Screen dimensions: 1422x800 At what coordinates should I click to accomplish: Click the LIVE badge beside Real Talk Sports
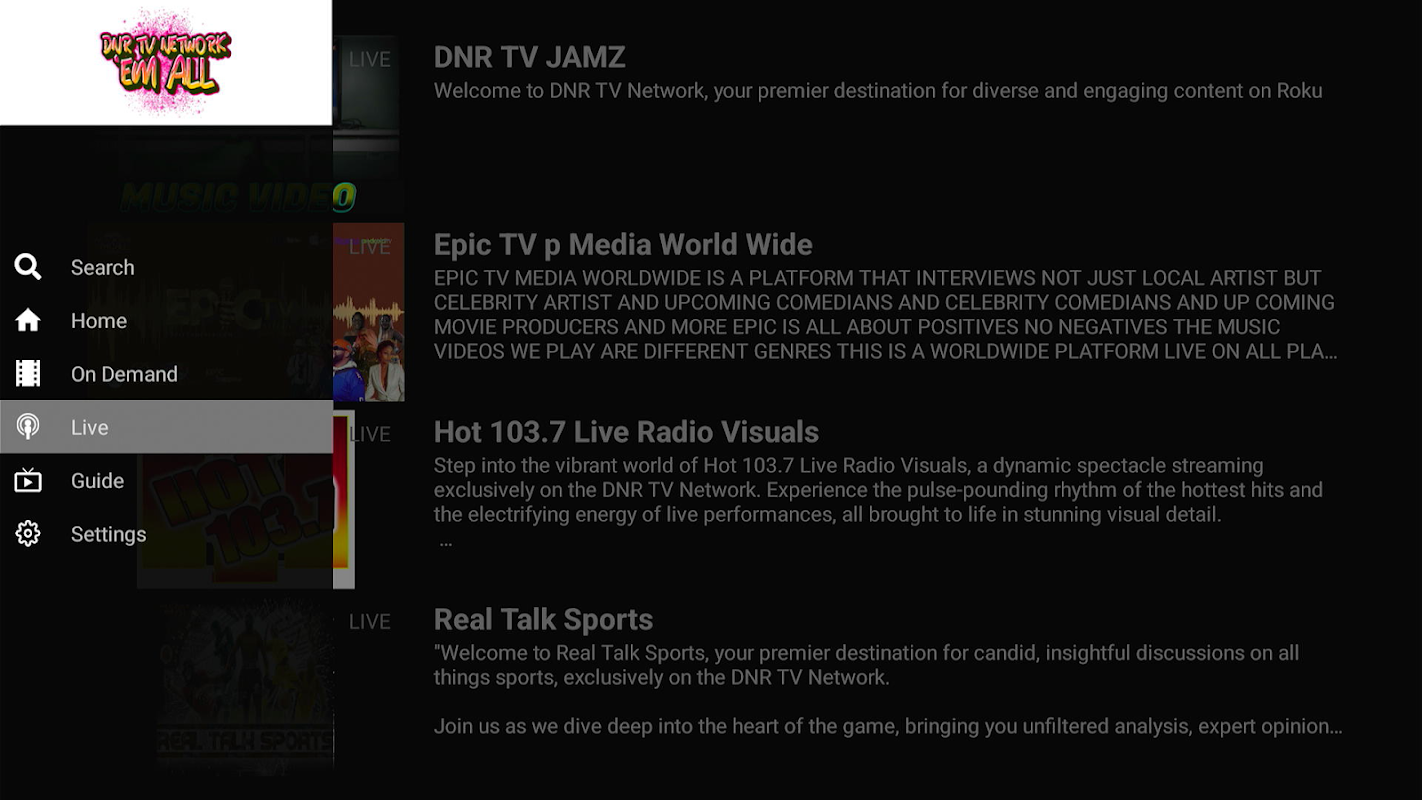pos(369,622)
